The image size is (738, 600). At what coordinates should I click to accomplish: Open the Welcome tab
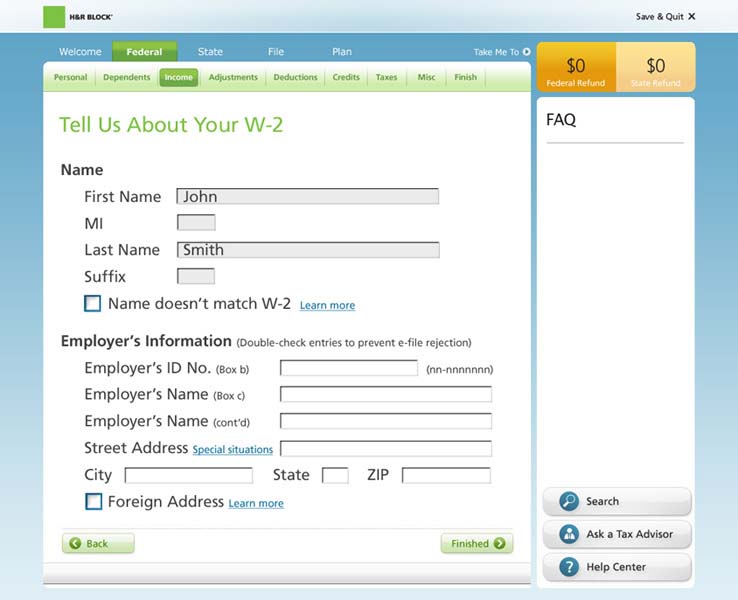pyautogui.click(x=80, y=52)
